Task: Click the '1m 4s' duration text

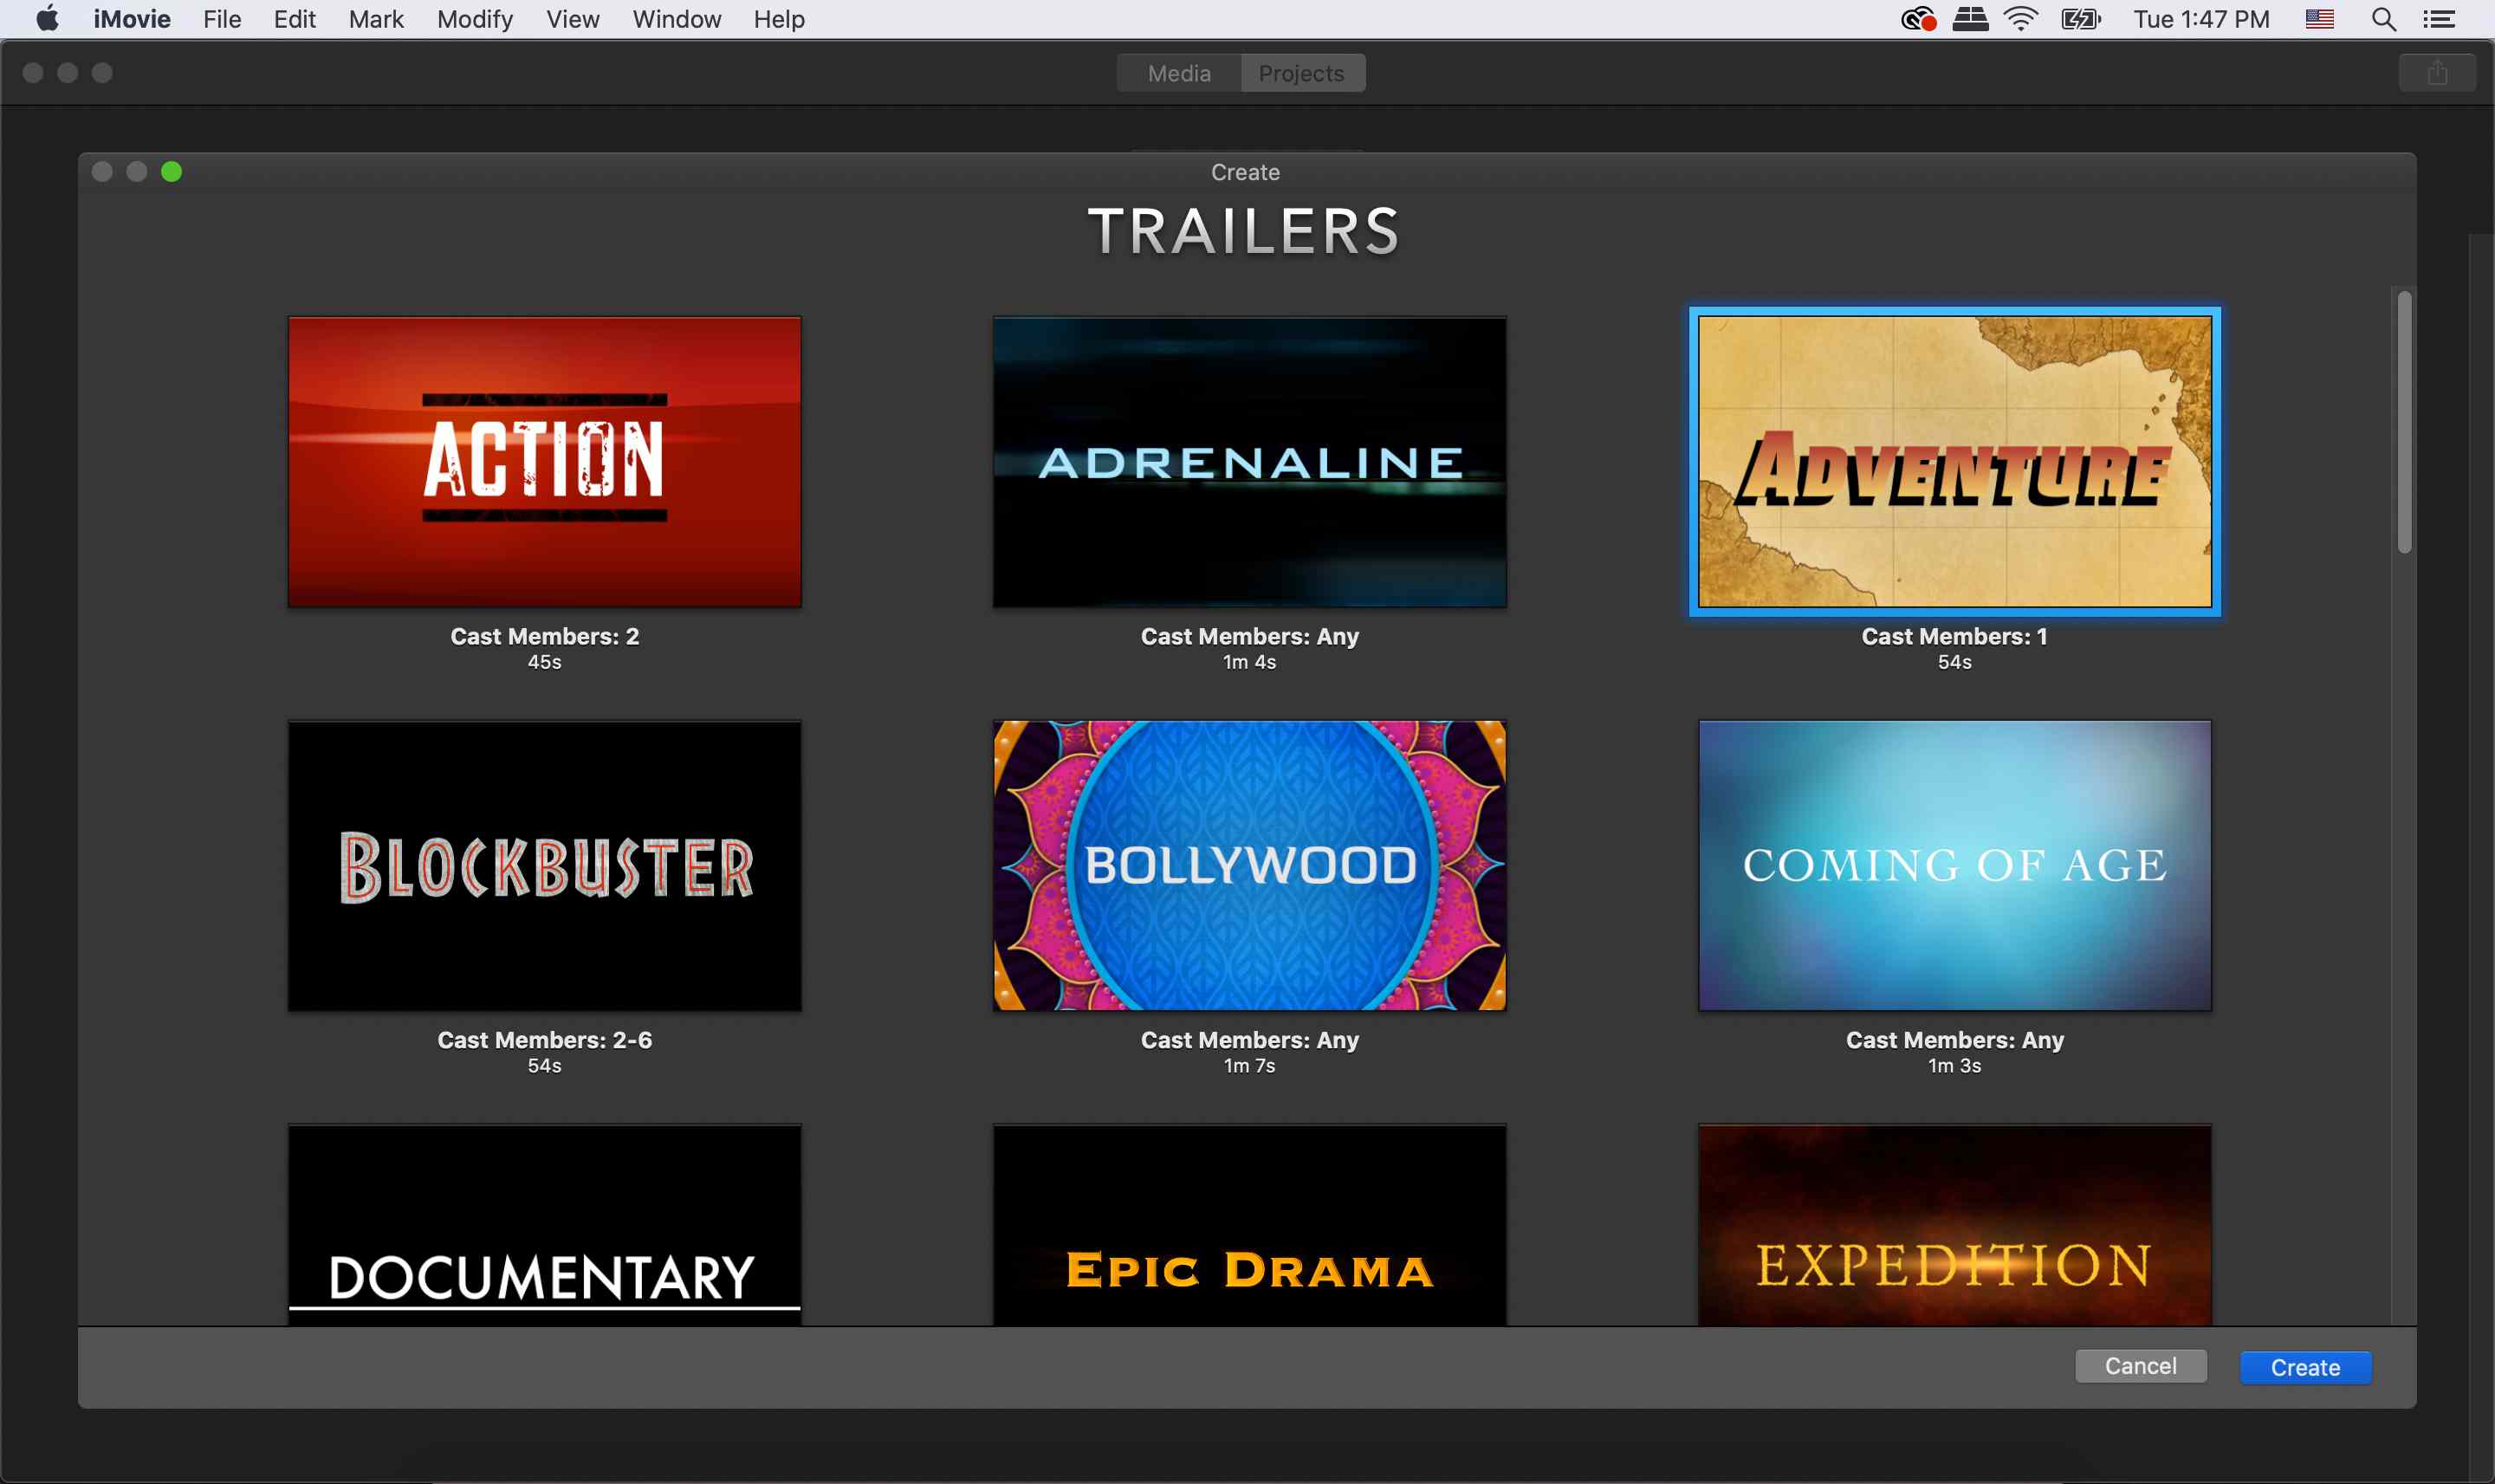Action: coord(1249,662)
